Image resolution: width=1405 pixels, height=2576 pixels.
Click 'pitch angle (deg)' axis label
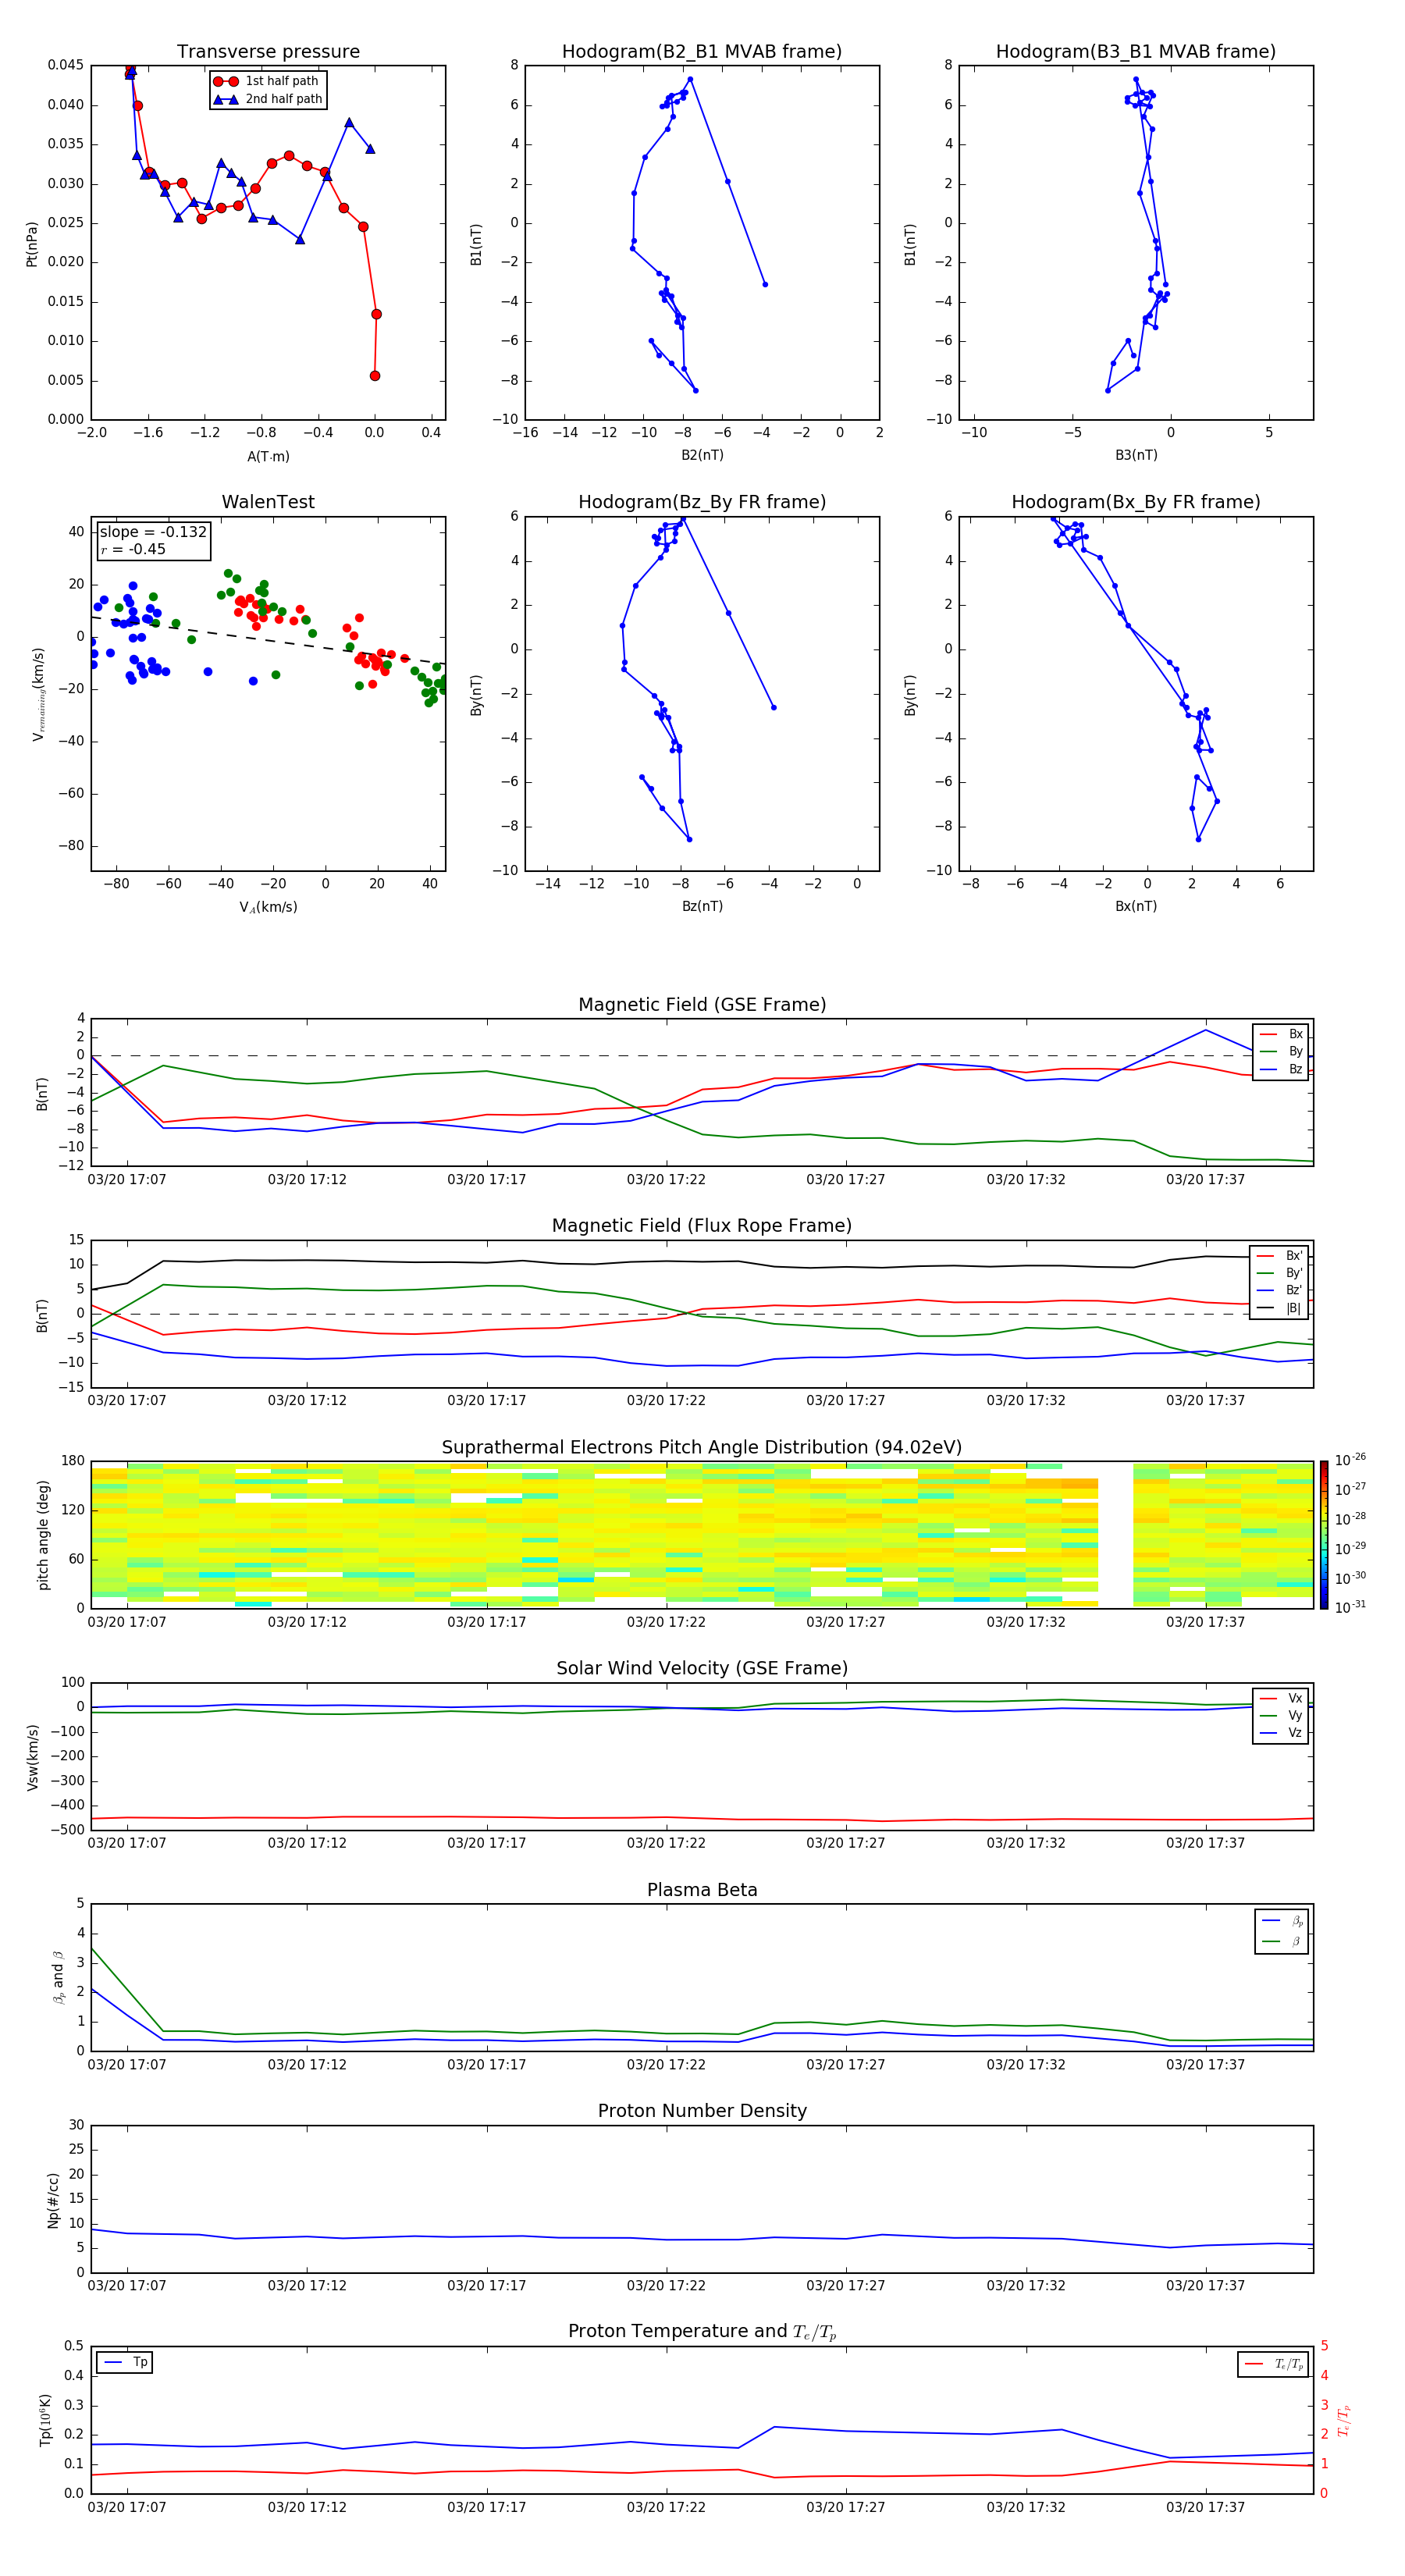(x=43, y=1535)
